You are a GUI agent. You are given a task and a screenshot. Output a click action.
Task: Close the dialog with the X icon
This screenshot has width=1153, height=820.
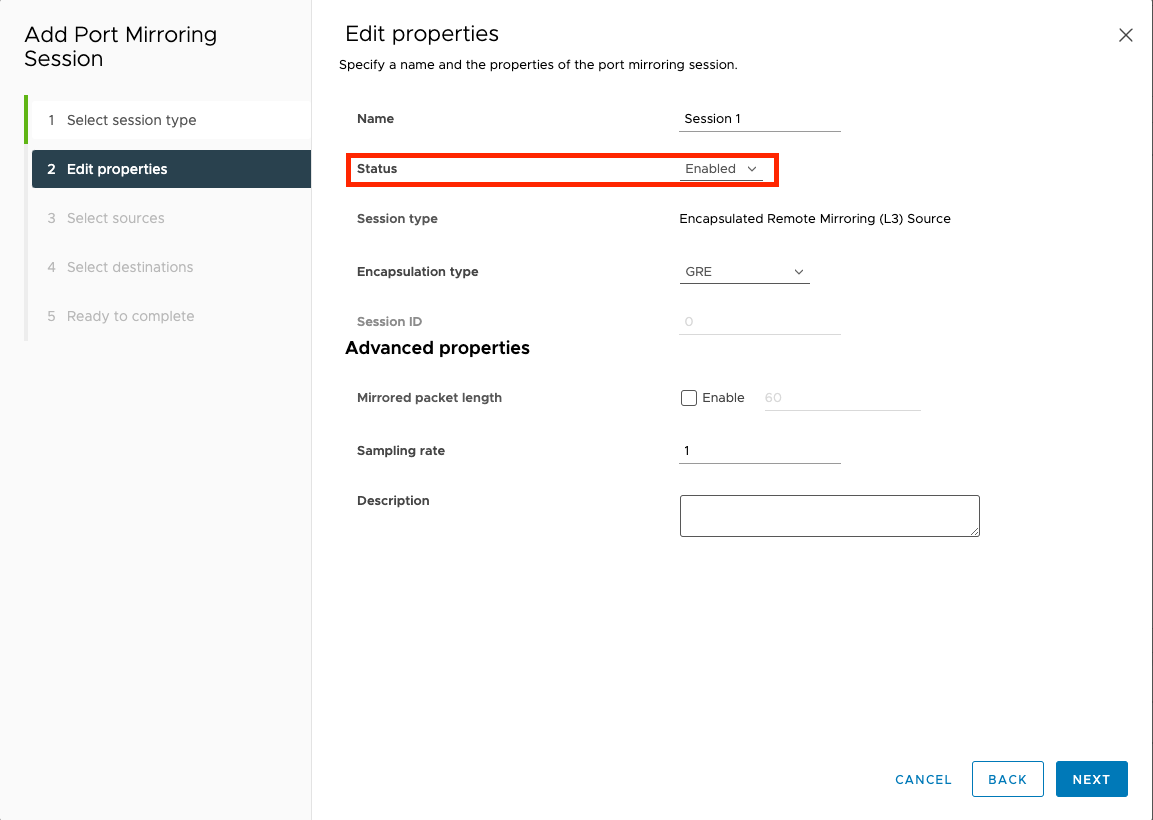click(1125, 34)
